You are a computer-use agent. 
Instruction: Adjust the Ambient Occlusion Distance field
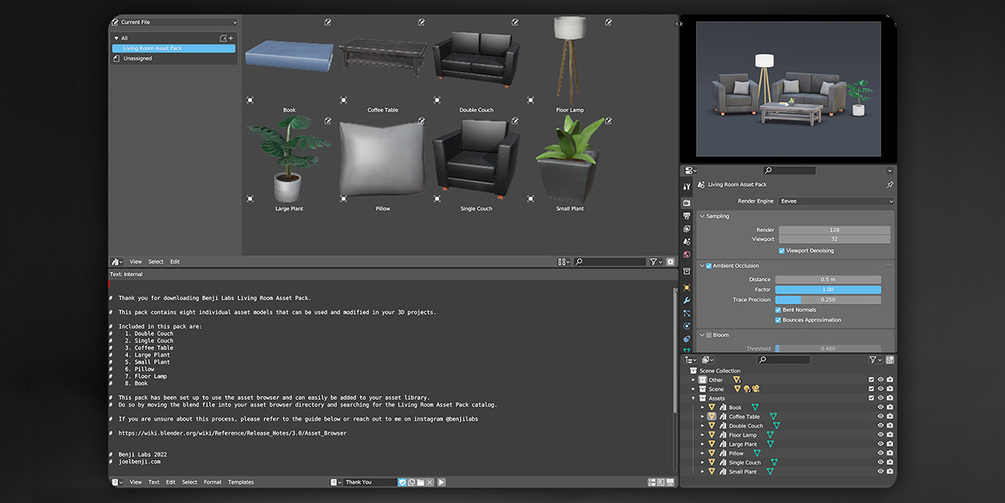click(x=827, y=279)
